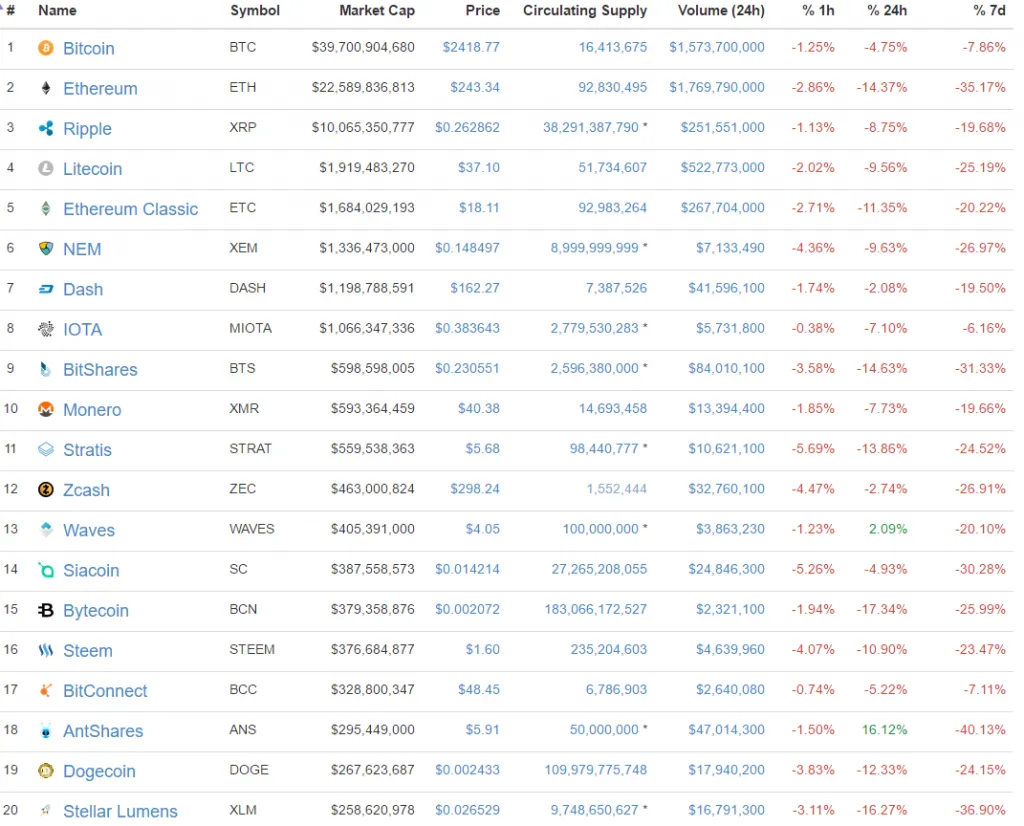Sort by Price column header
This screenshot has height=826, width=1024.
click(483, 10)
